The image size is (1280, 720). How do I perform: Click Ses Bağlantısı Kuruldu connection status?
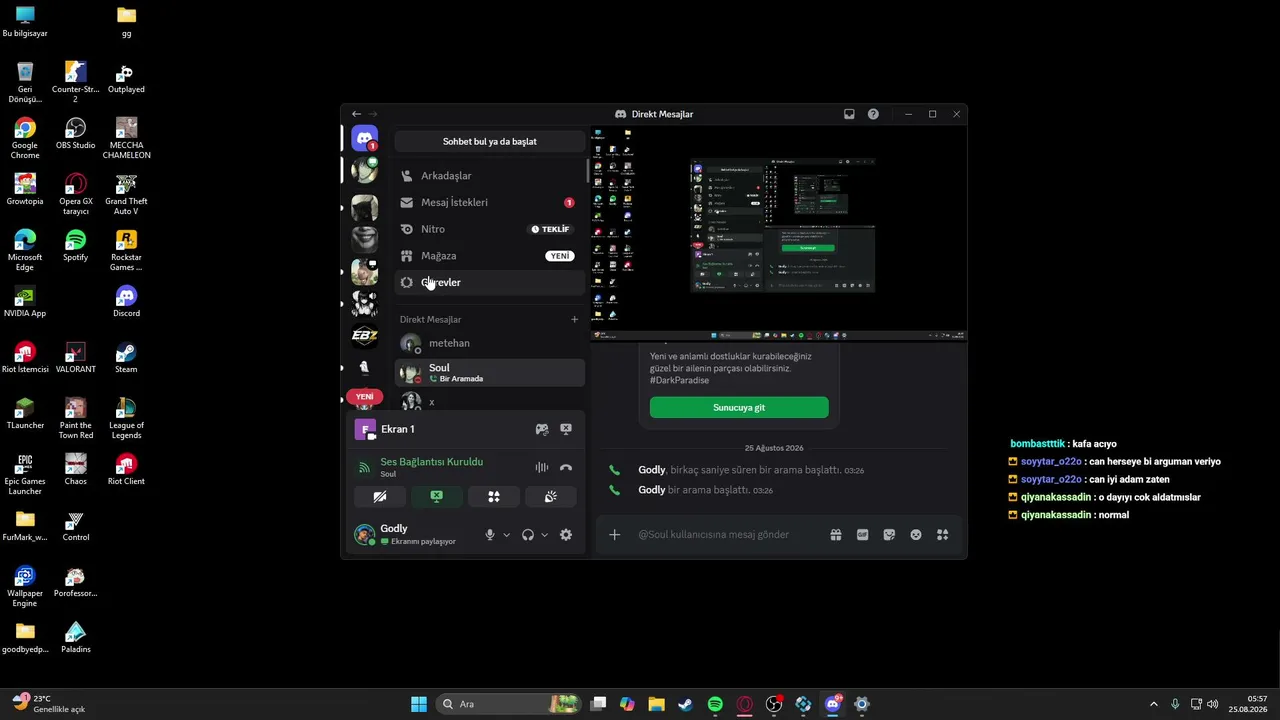[x=431, y=462]
